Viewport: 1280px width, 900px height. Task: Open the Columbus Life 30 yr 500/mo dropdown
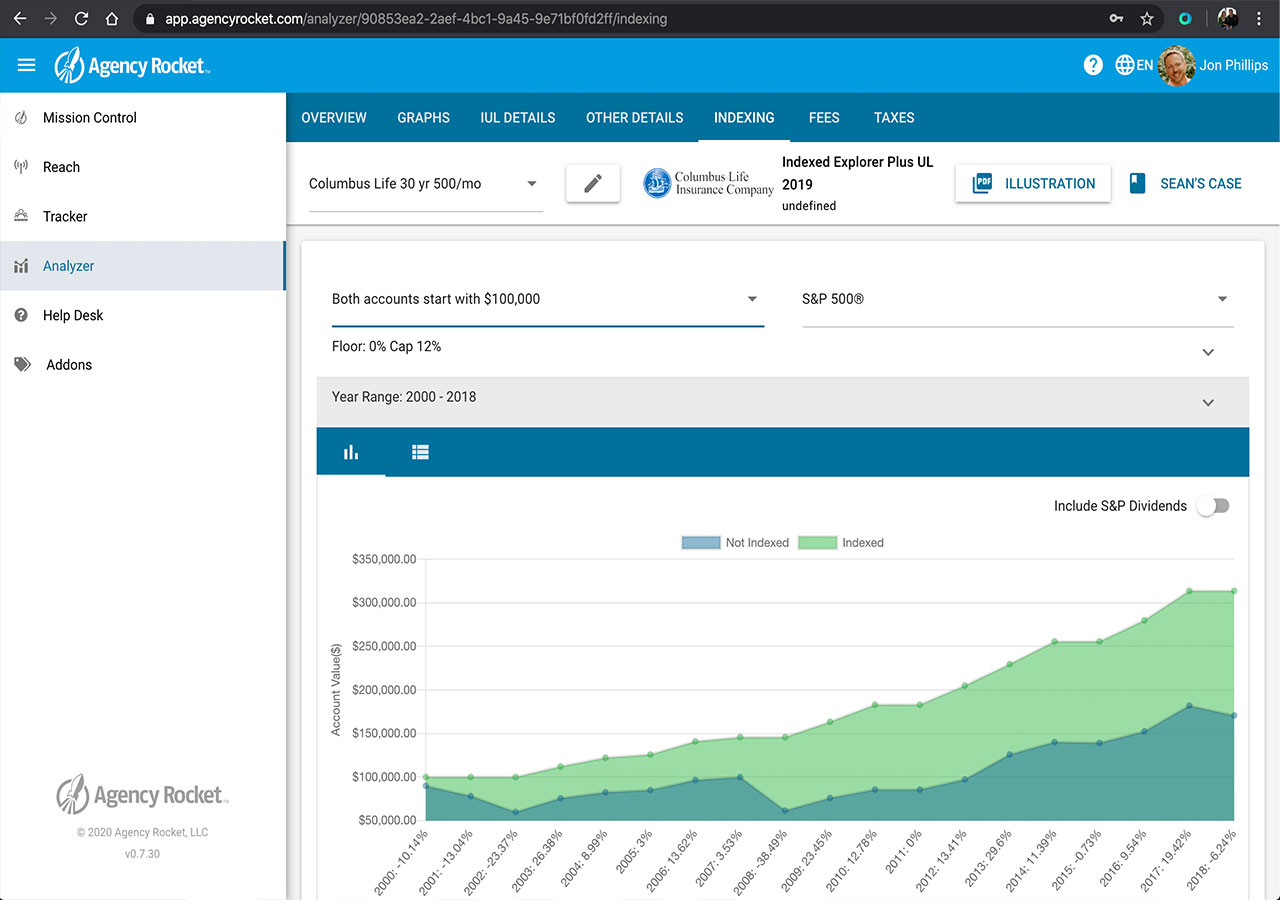click(426, 184)
